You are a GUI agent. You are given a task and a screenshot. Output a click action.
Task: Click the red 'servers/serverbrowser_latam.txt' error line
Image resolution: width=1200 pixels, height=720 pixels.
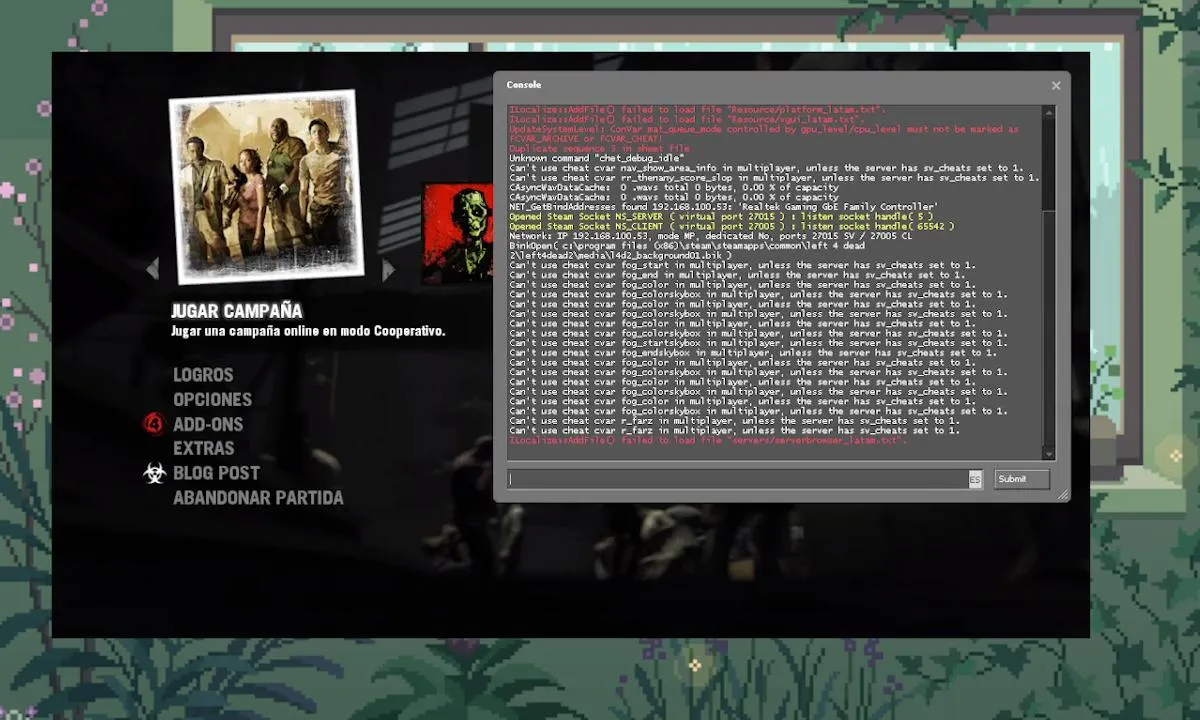point(708,440)
